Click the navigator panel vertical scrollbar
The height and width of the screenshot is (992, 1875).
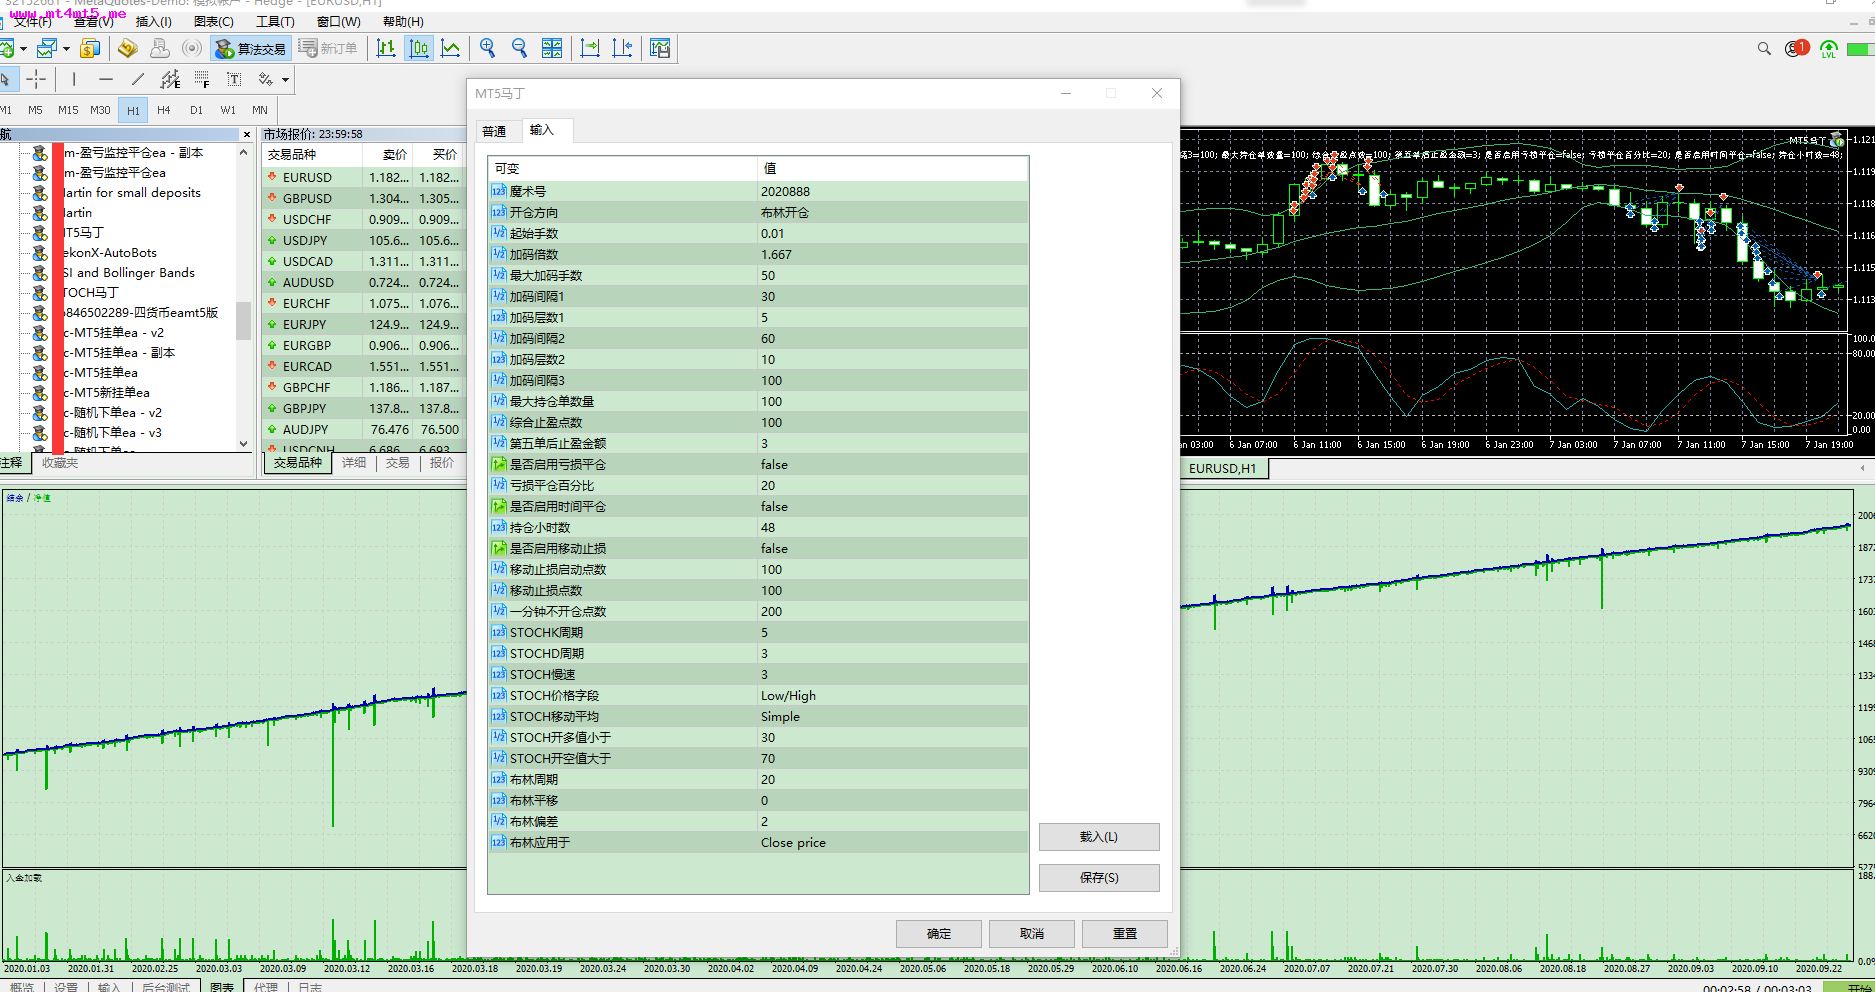pos(243,297)
